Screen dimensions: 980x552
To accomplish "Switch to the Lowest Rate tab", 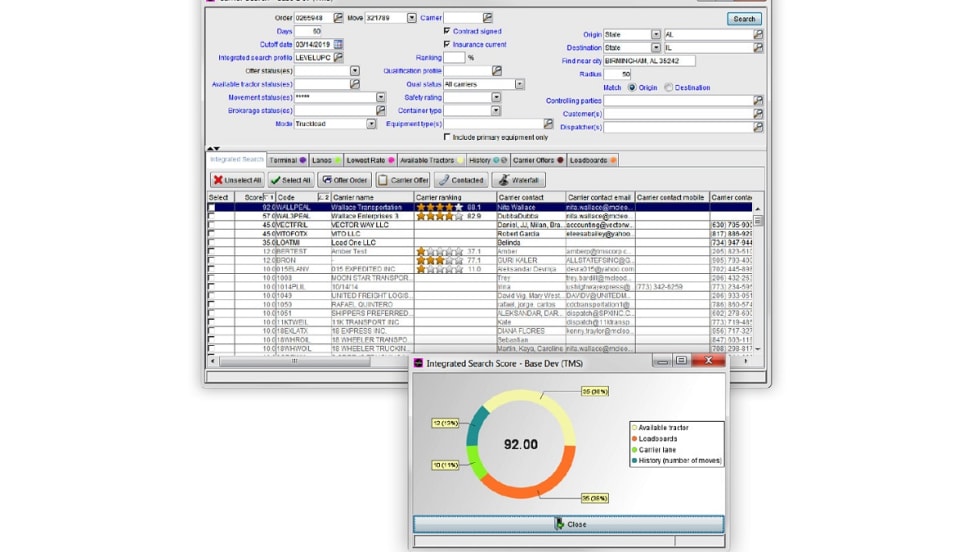I will 368,160.
